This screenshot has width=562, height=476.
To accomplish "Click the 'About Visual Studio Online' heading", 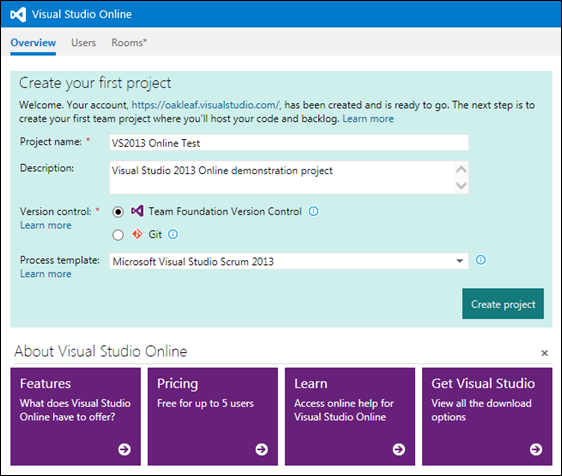I will (101, 351).
